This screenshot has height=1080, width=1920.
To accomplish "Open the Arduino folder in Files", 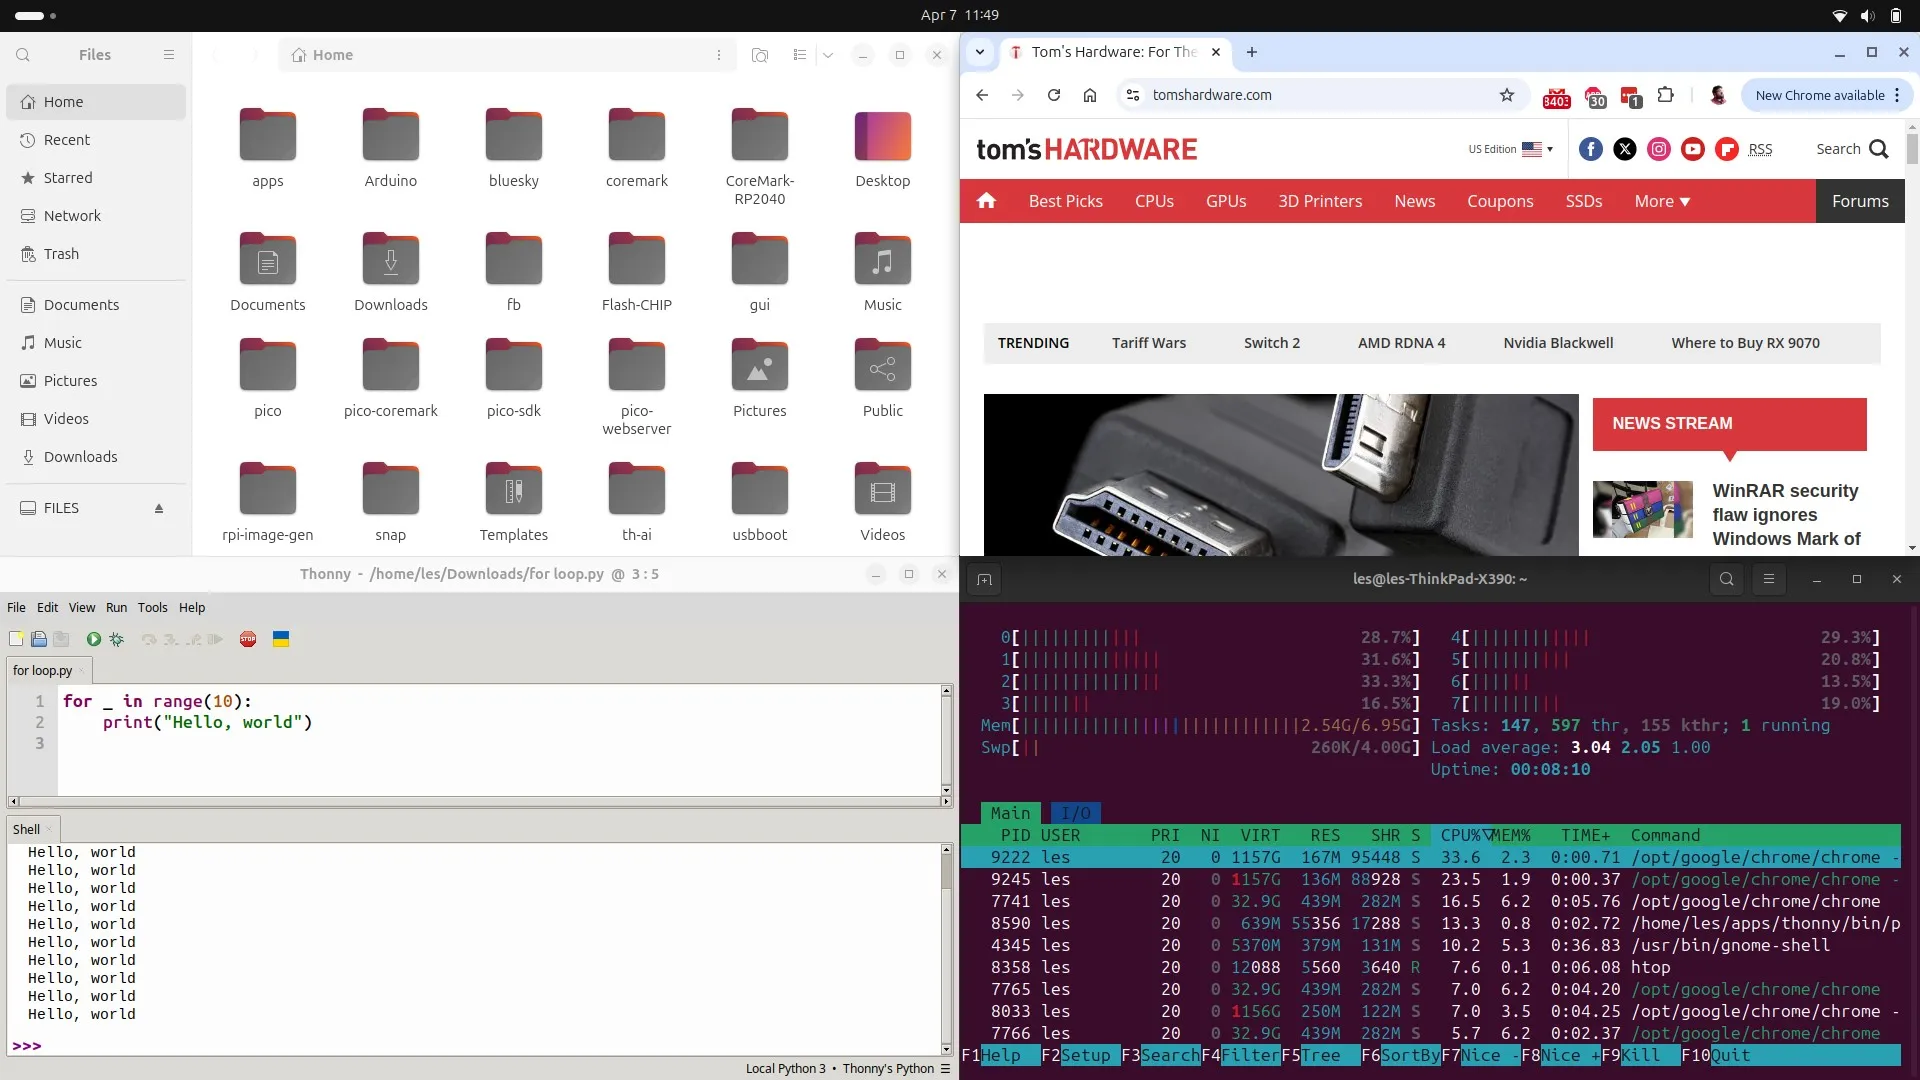I will [x=391, y=148].
